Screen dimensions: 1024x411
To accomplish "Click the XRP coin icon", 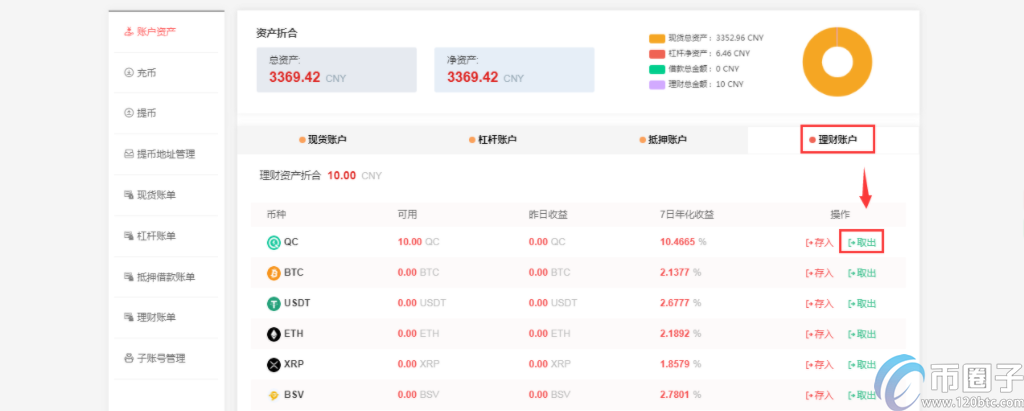I will pos(273,365).
